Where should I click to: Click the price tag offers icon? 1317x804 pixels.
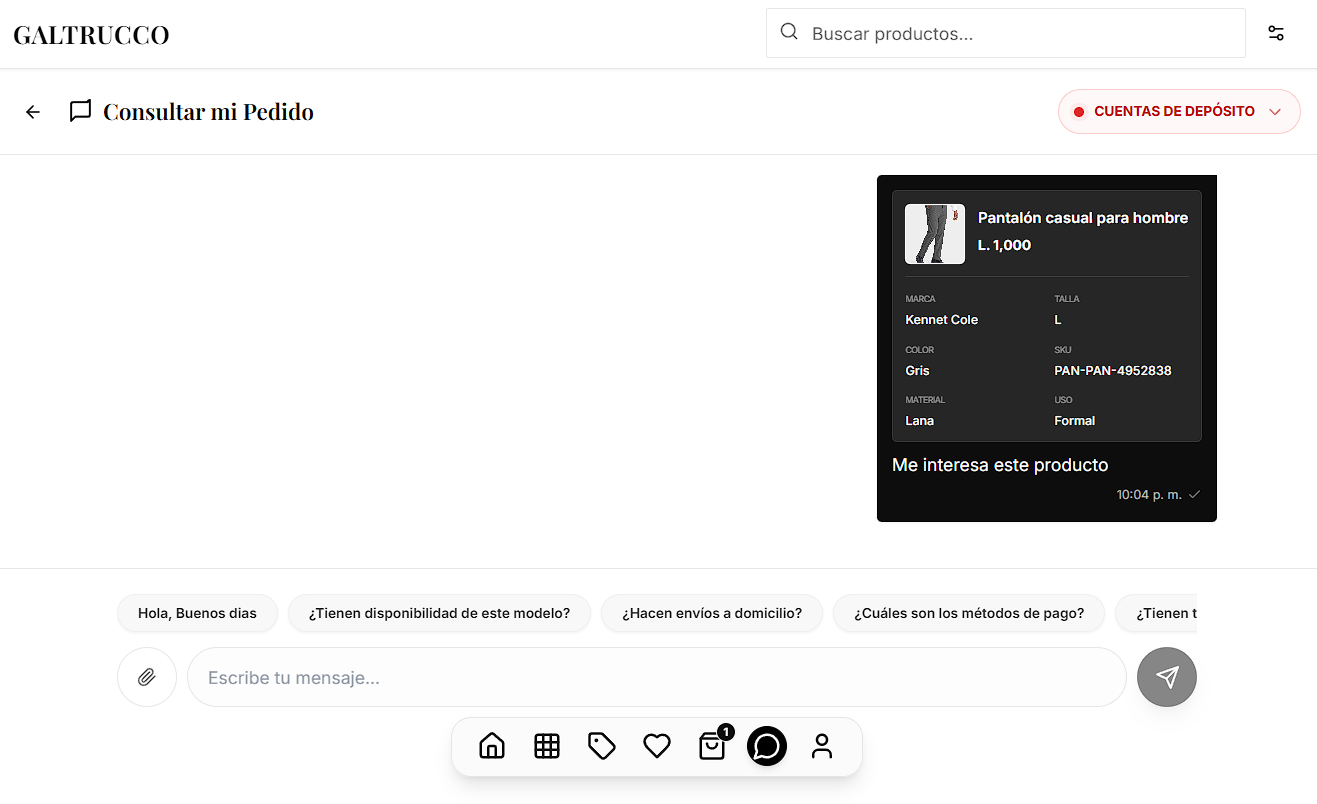point(601,746)
